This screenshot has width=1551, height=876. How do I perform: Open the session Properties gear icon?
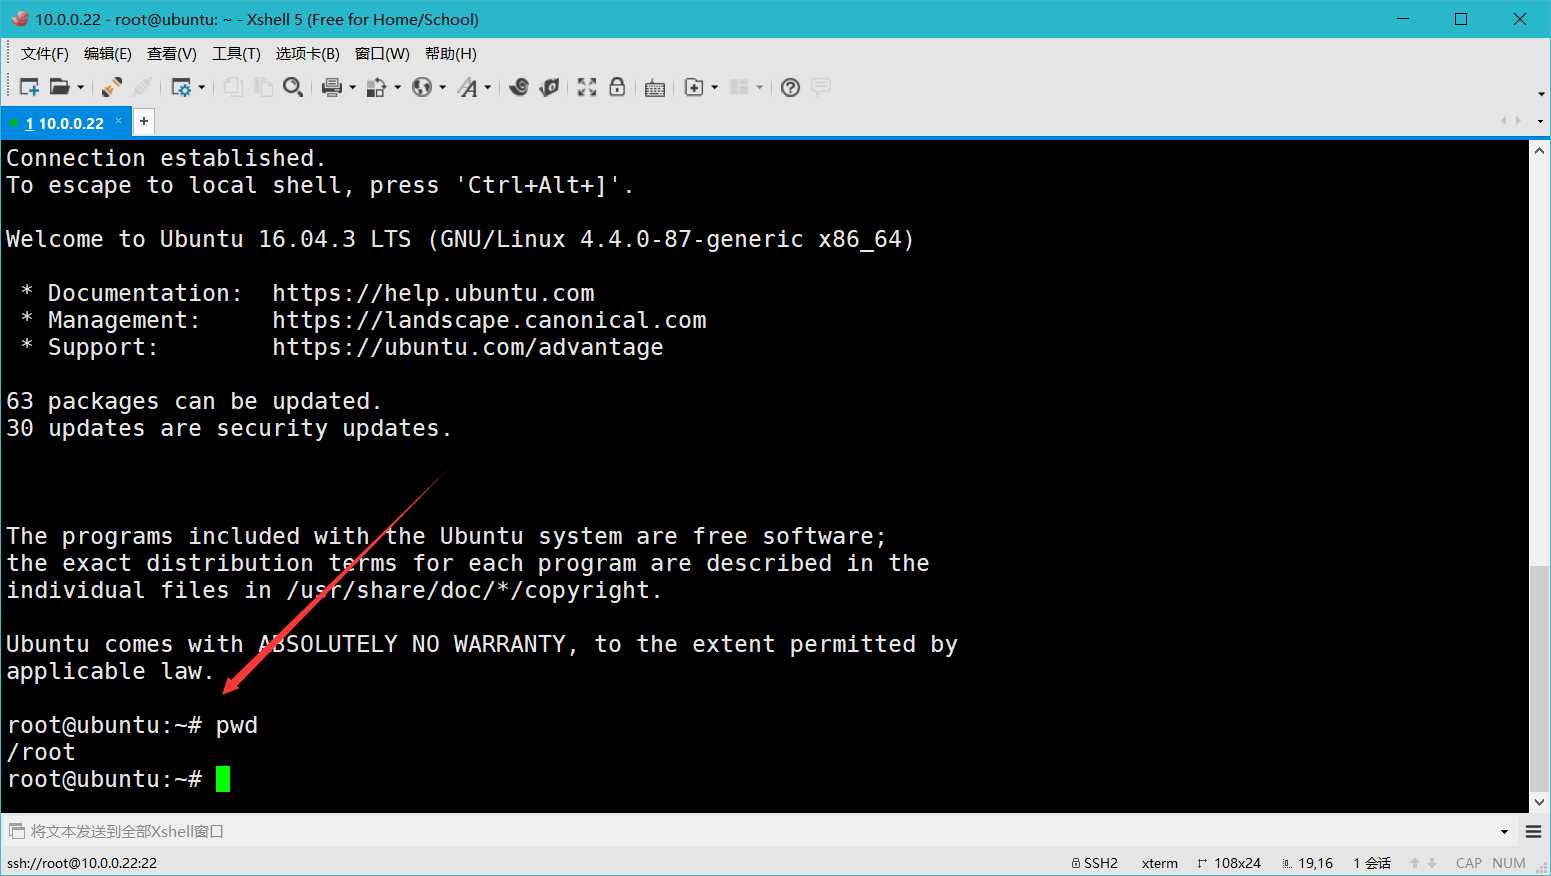(x=181, y=88)
